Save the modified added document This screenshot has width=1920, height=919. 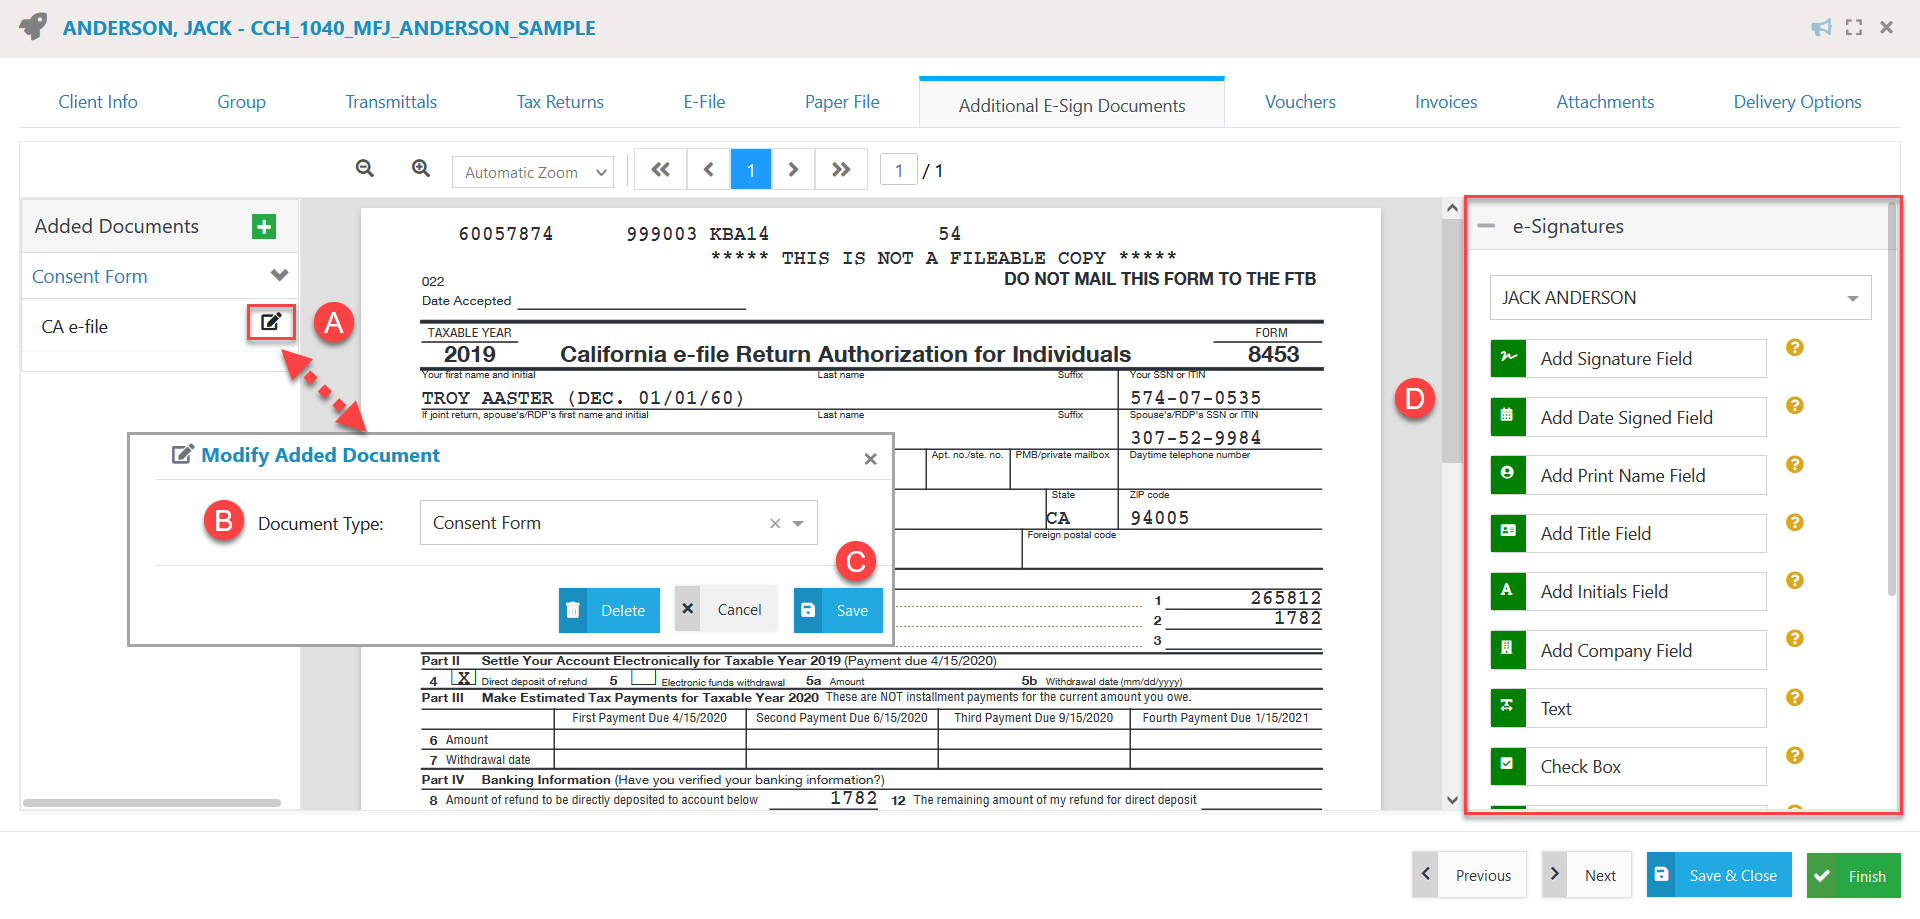point(838,609)
